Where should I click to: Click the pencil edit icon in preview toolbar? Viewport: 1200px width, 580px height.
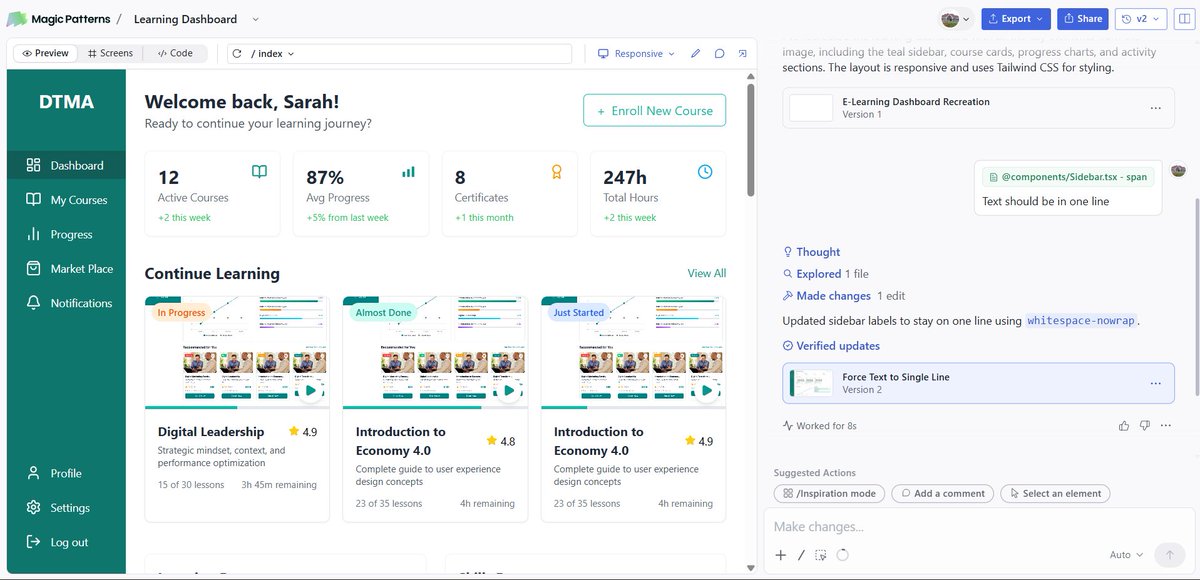(695, 53)
